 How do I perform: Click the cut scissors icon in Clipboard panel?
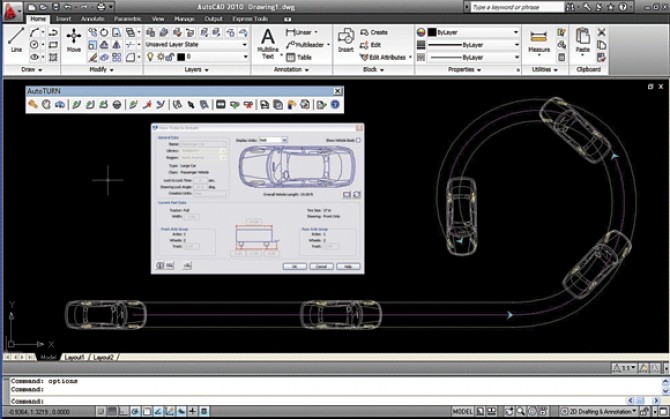602,32
